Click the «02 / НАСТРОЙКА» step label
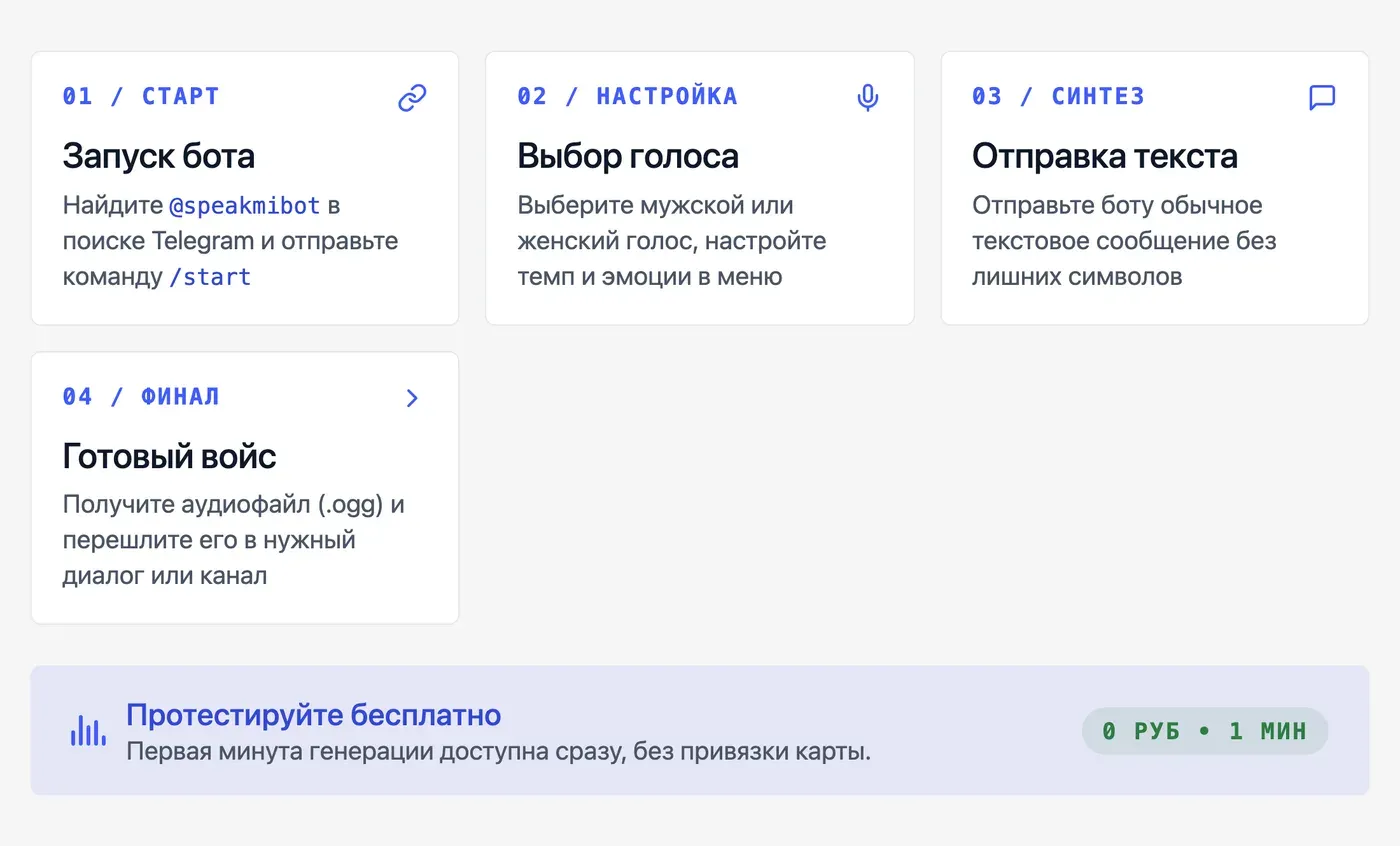Viewport: 1400px width, 846px height. point(627,97)
